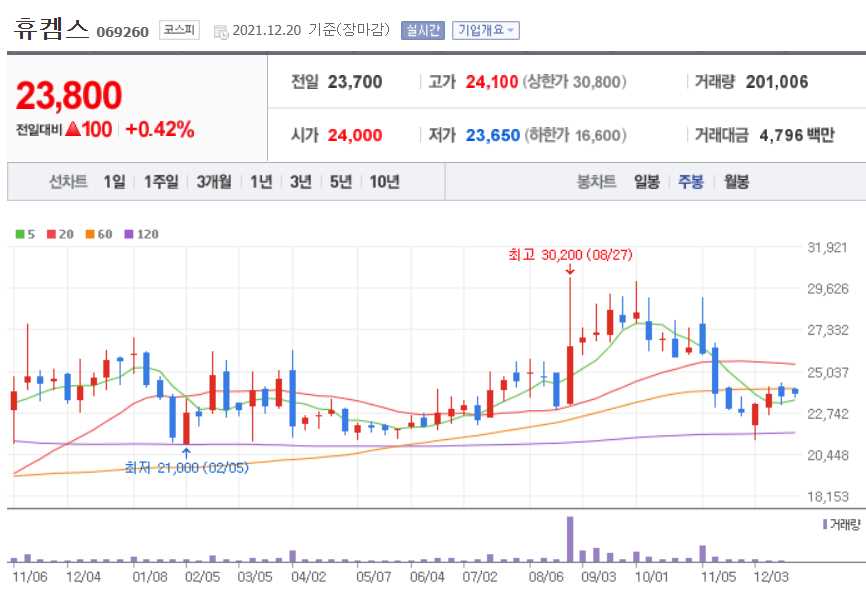Click the 저가 value 23,650
Screen dimensions: 866x597
tap(493, 135)
